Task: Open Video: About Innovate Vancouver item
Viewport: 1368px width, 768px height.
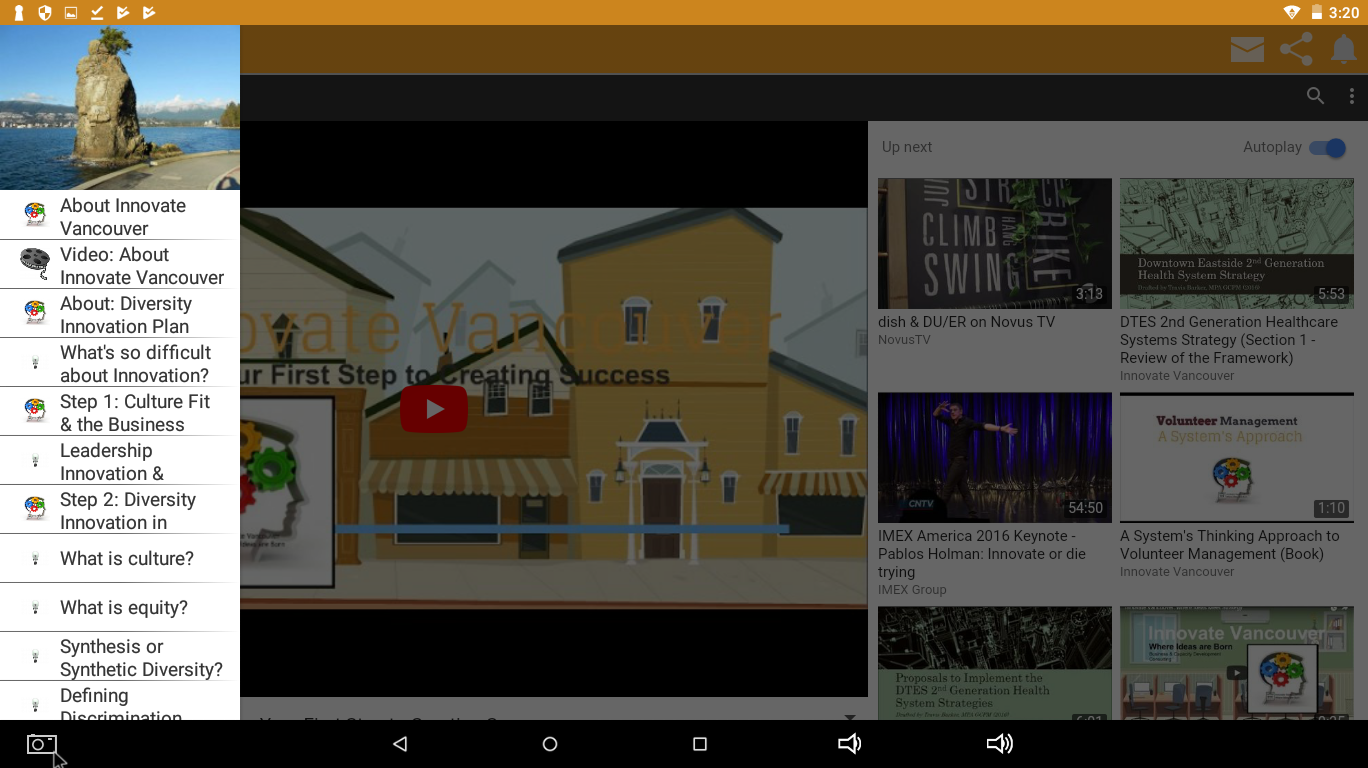Action: click(120, 265)
